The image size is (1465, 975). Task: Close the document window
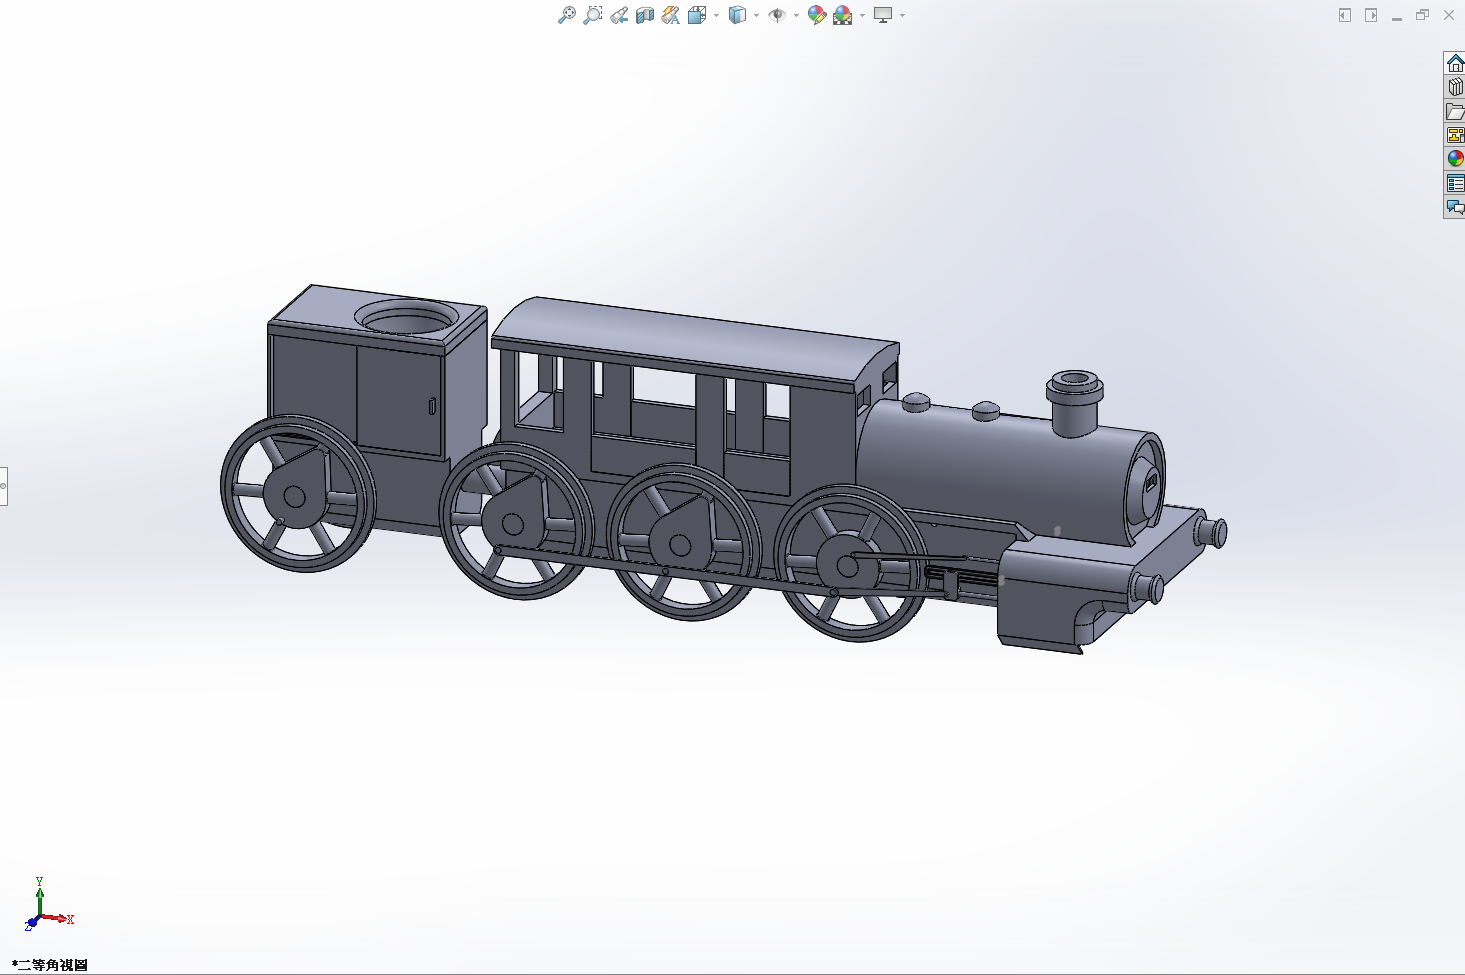pyautogui.click(x=1448, y=15)
